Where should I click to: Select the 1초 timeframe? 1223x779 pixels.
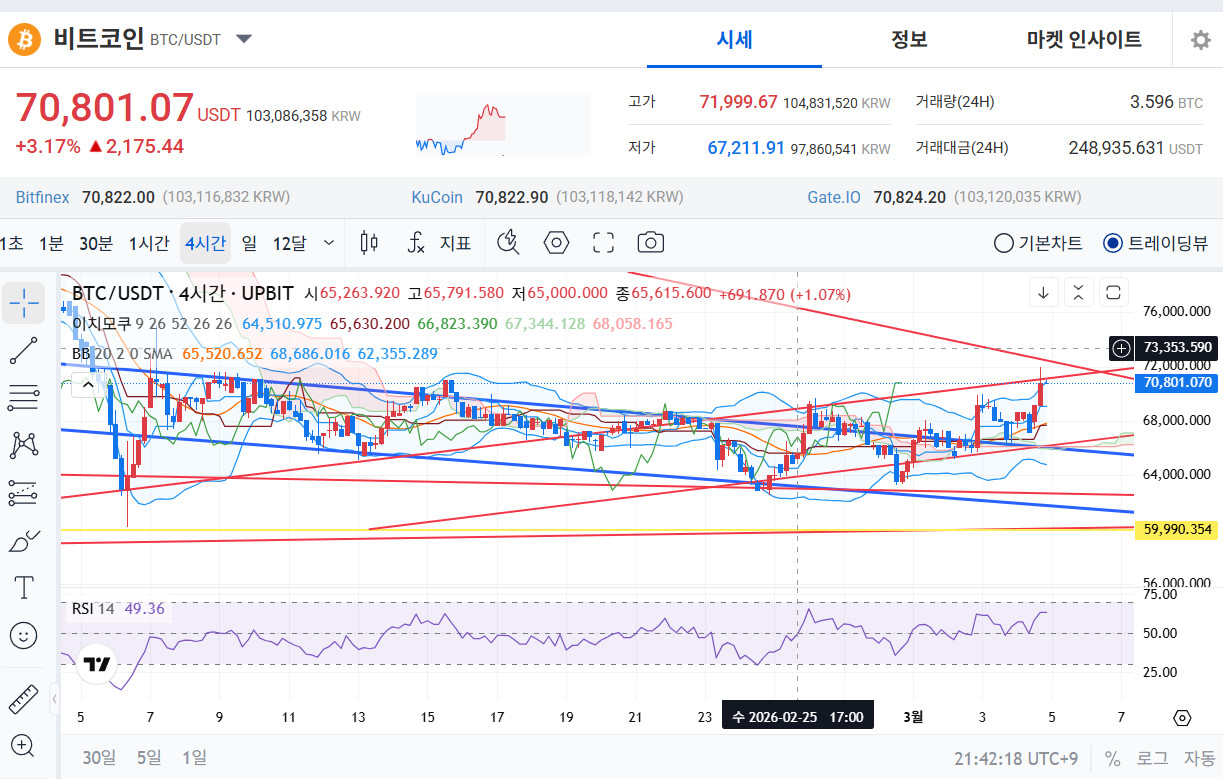click(x=12, y=243)
